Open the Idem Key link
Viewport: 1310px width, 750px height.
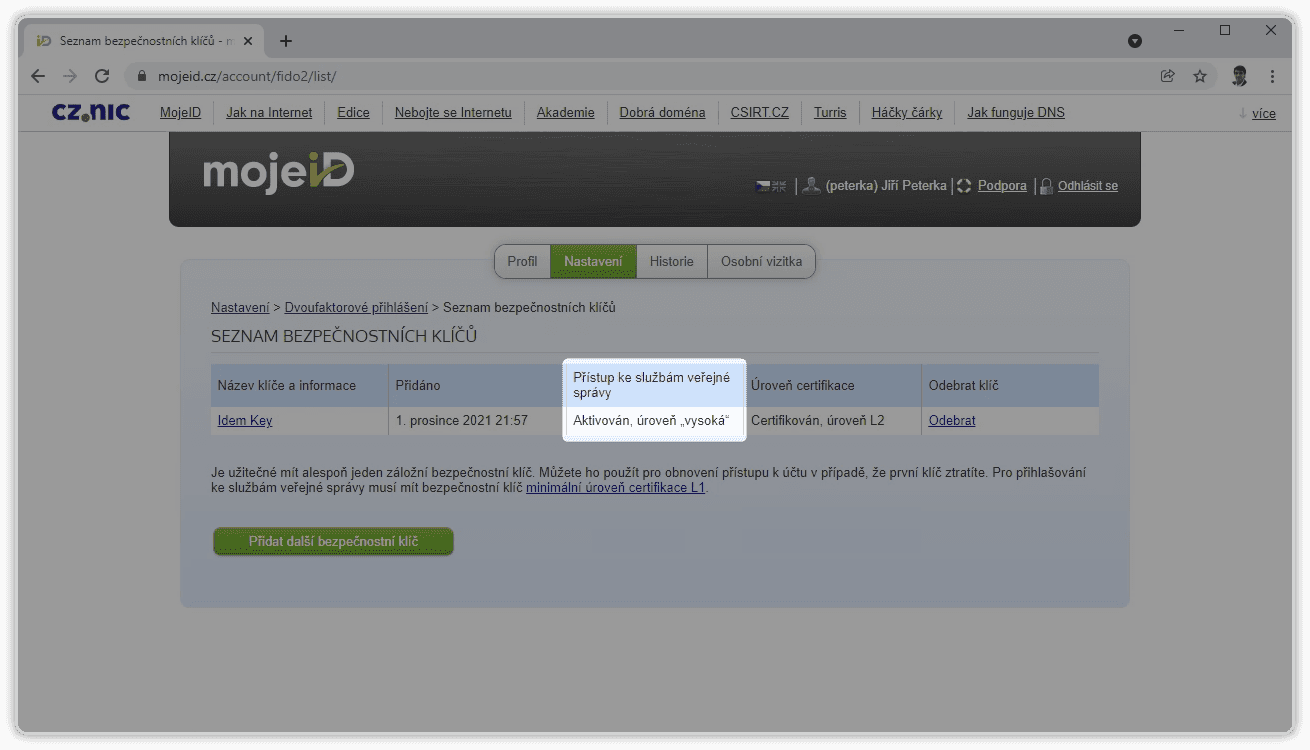coord(245,421)
